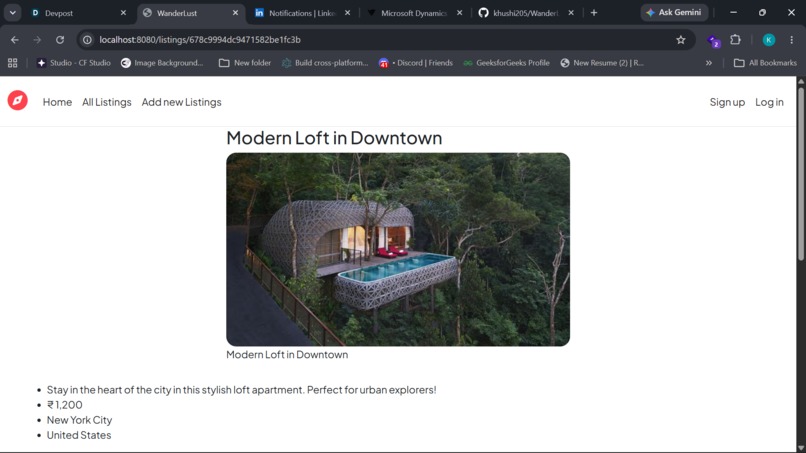Open a new tab with the plus button

[594, 13]
